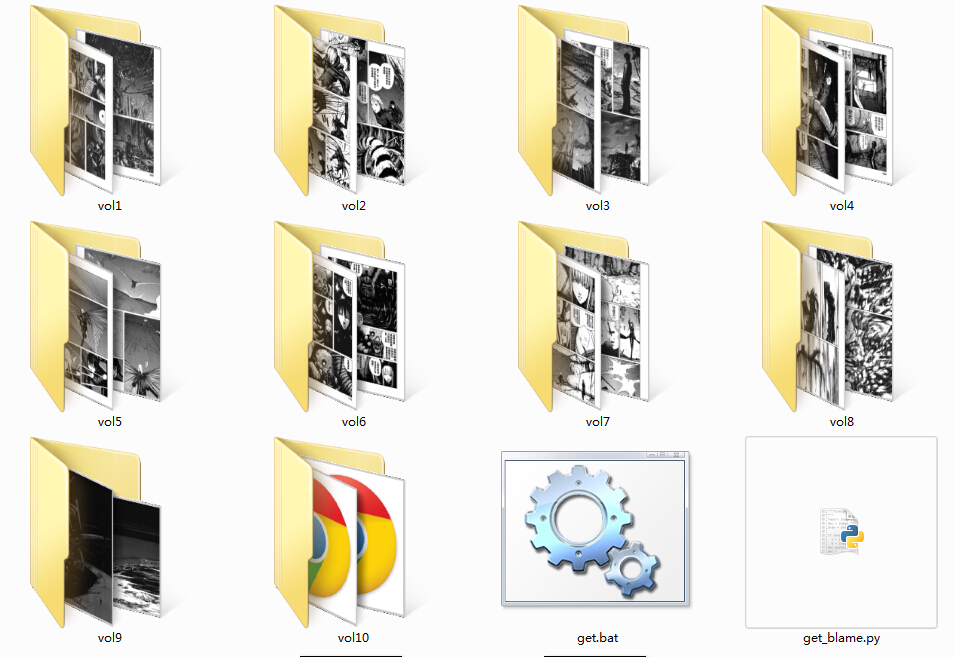Click the vol6 folder name label

(354, 421)
